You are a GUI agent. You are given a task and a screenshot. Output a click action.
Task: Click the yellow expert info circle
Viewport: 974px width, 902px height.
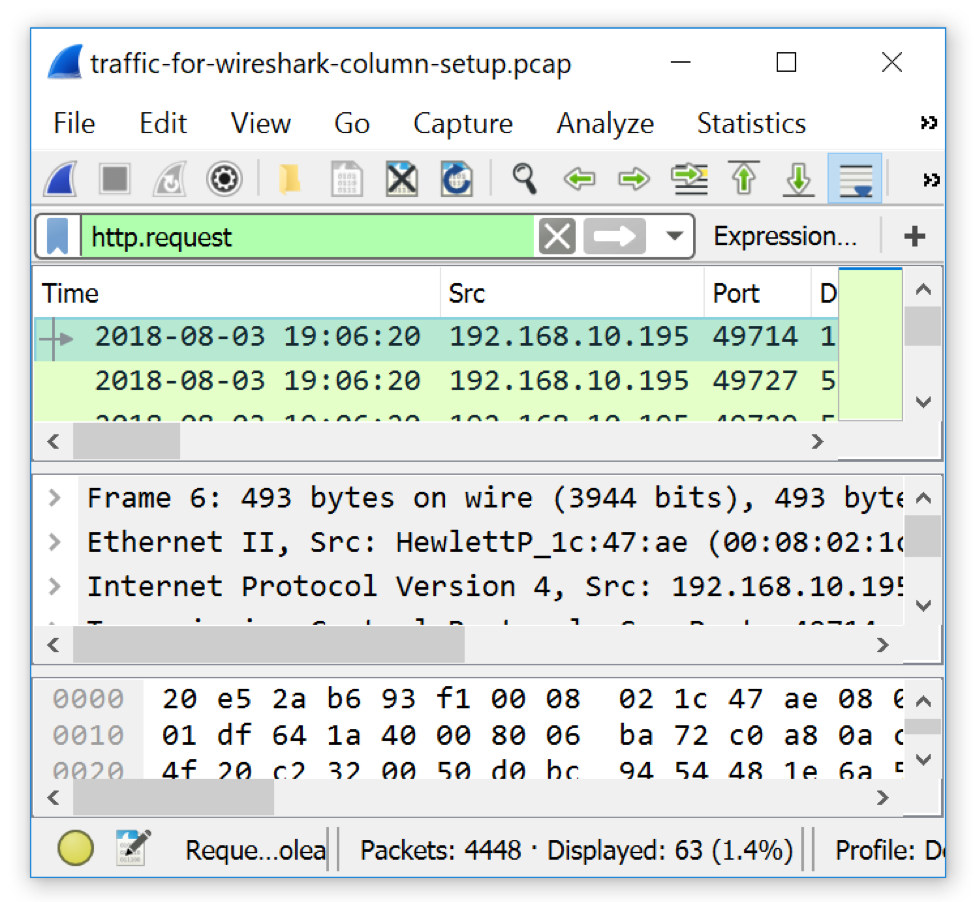point(76,849)
